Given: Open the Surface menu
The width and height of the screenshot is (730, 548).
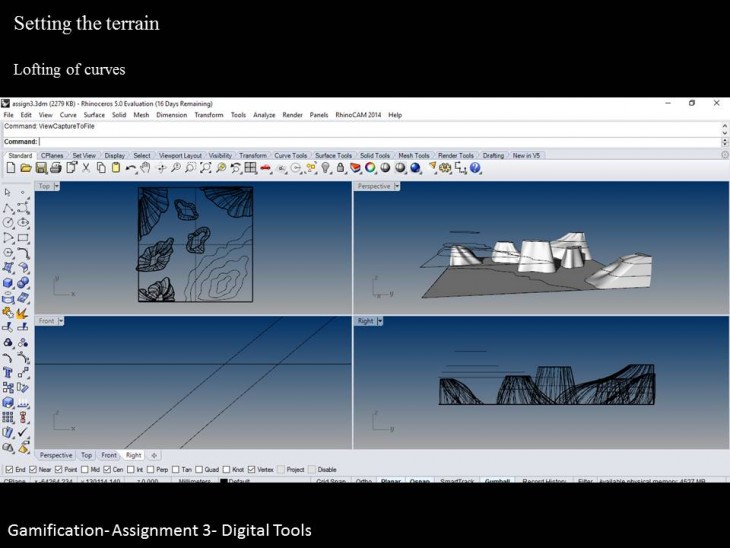Looking at the screenshot, I should click(x=94, y=115).
